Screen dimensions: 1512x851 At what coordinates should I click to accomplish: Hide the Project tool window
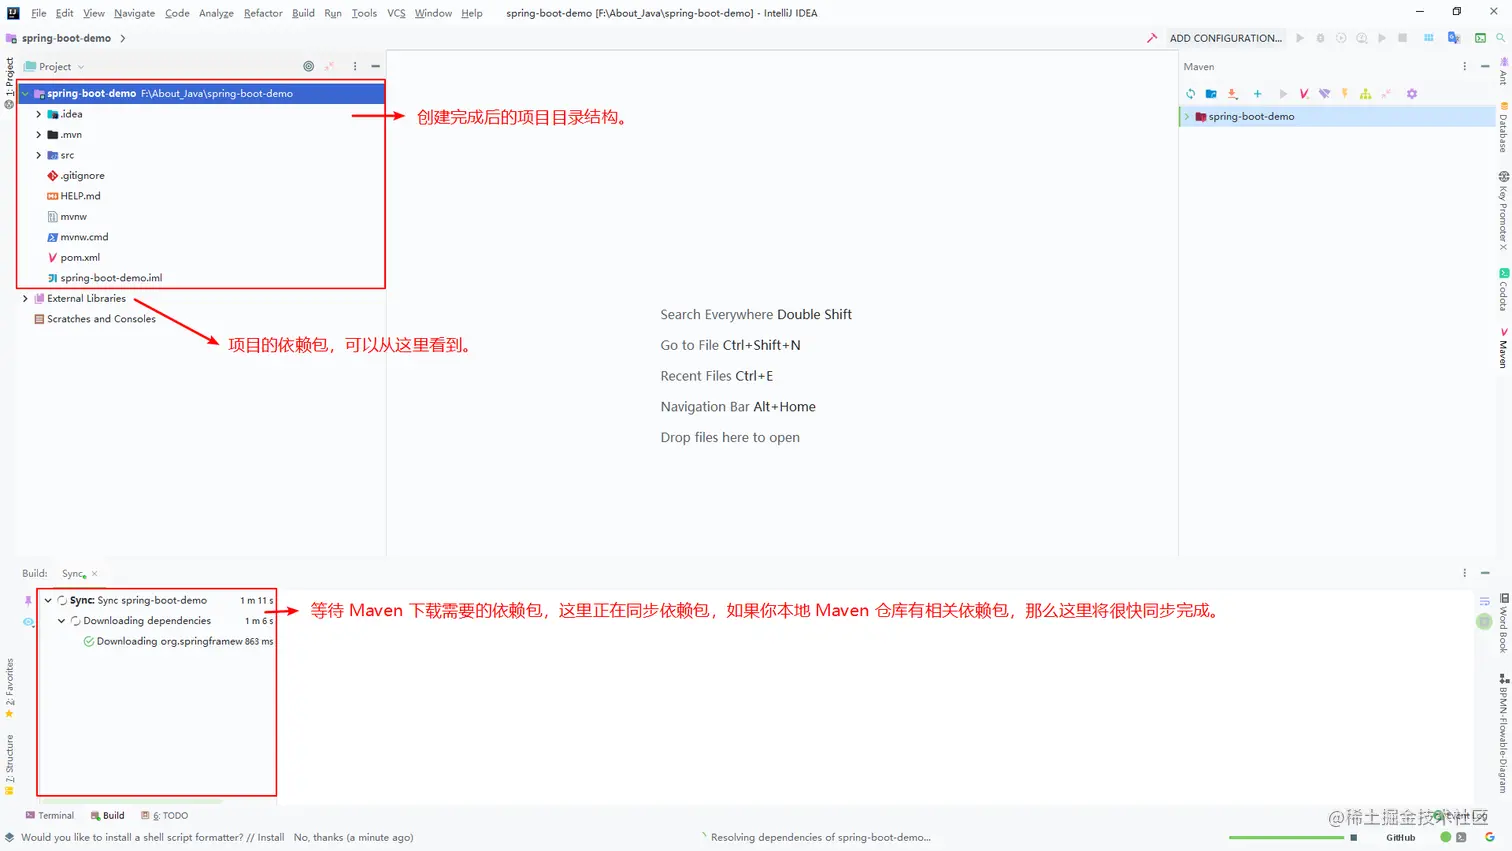click(x=375, y=66)
